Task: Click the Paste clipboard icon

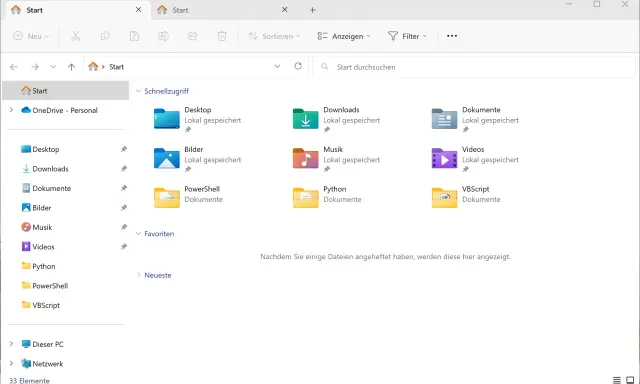Action: click(134, 36)
